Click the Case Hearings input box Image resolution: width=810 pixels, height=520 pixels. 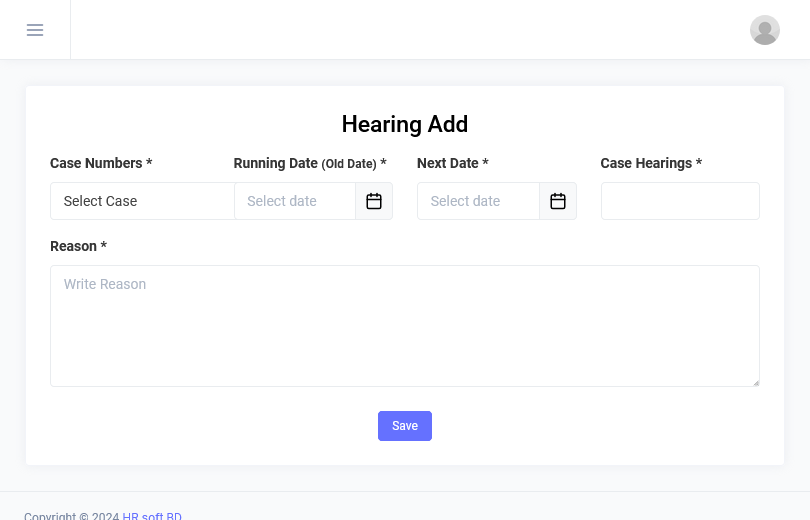tap(680, 201)
